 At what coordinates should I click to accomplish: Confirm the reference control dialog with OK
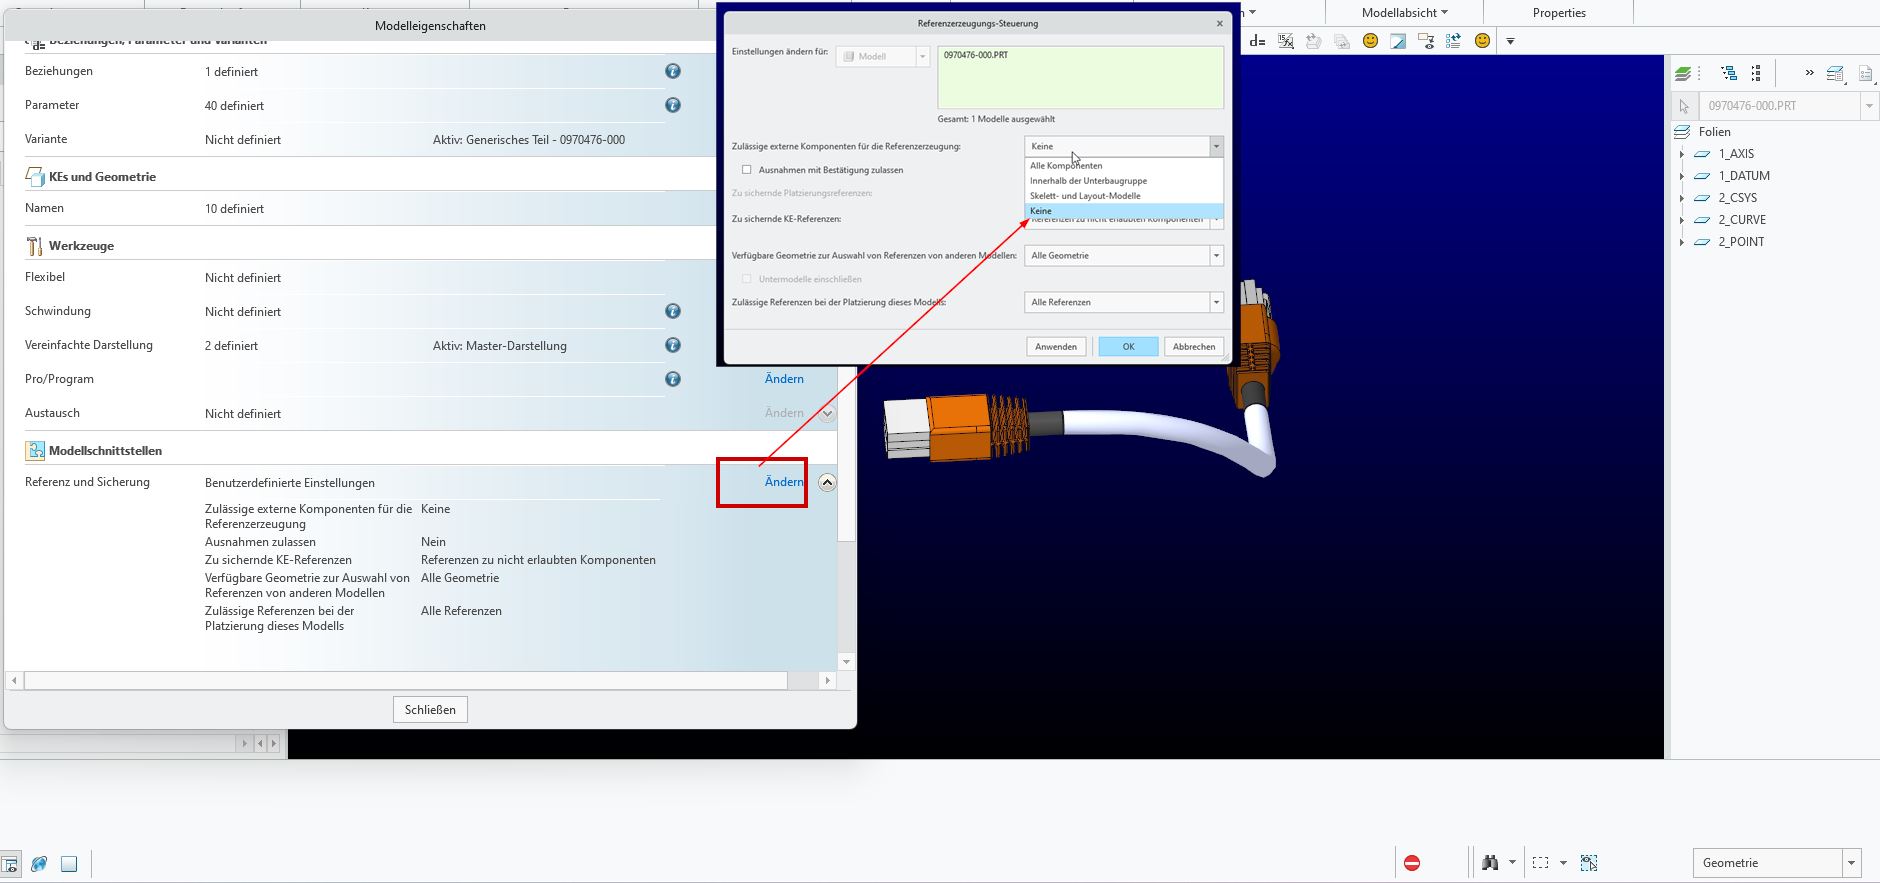click(1128, 347)
